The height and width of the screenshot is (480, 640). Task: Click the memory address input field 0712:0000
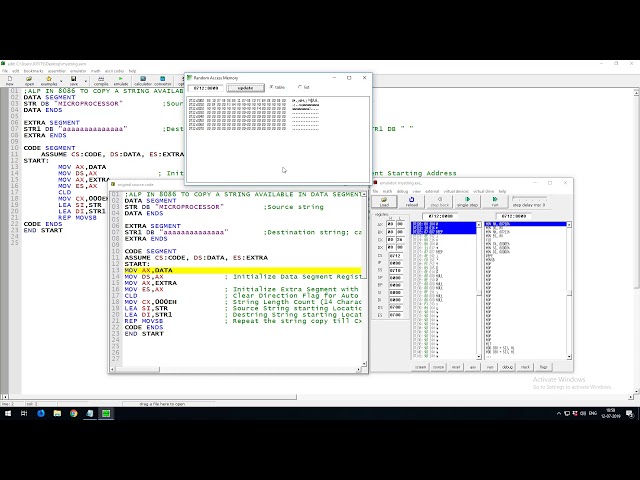(x=206, y=88)
